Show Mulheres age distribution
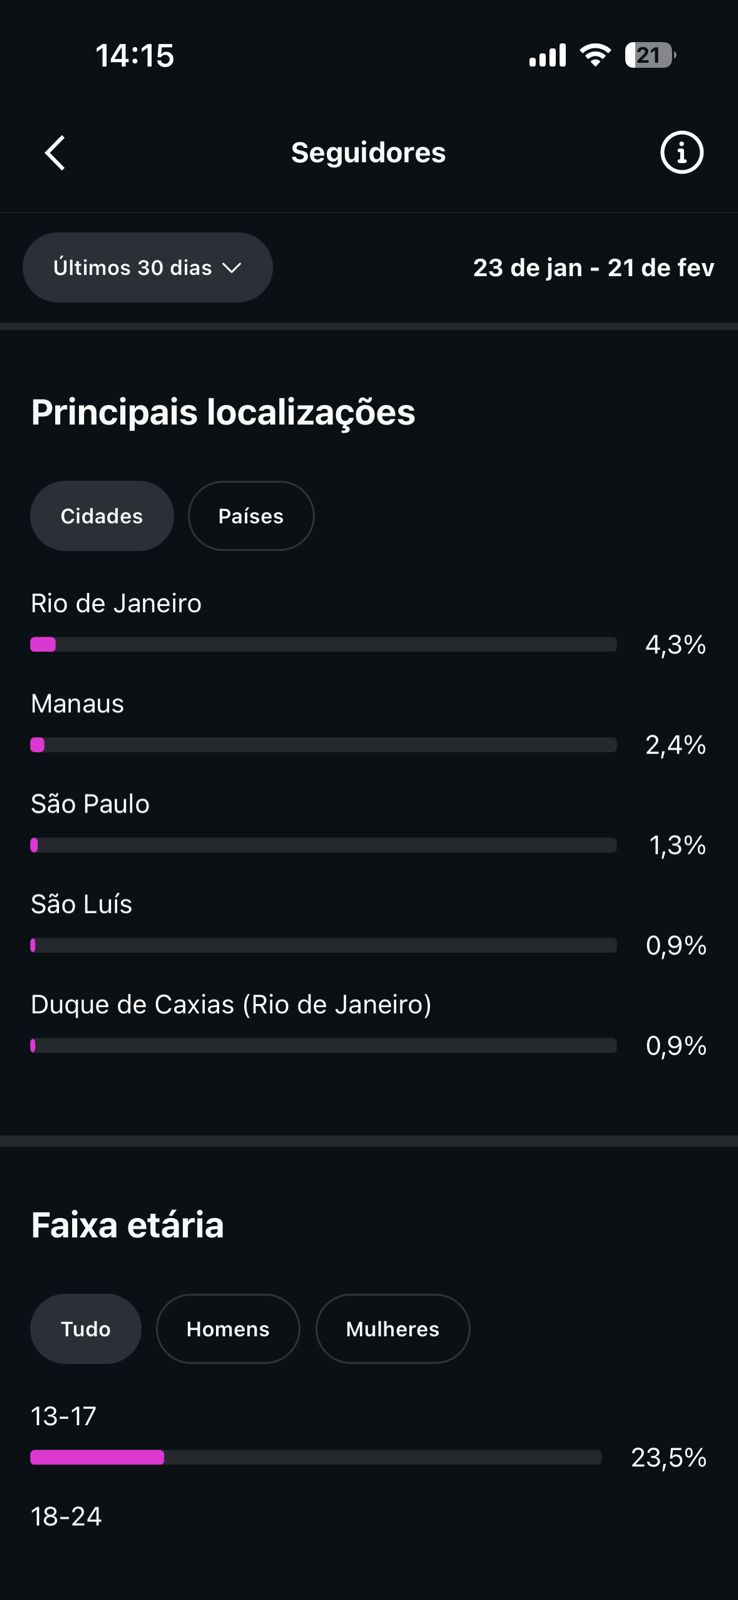Image resolution: width=738 pixels, height=1600 pixels. coord(392,1329)
